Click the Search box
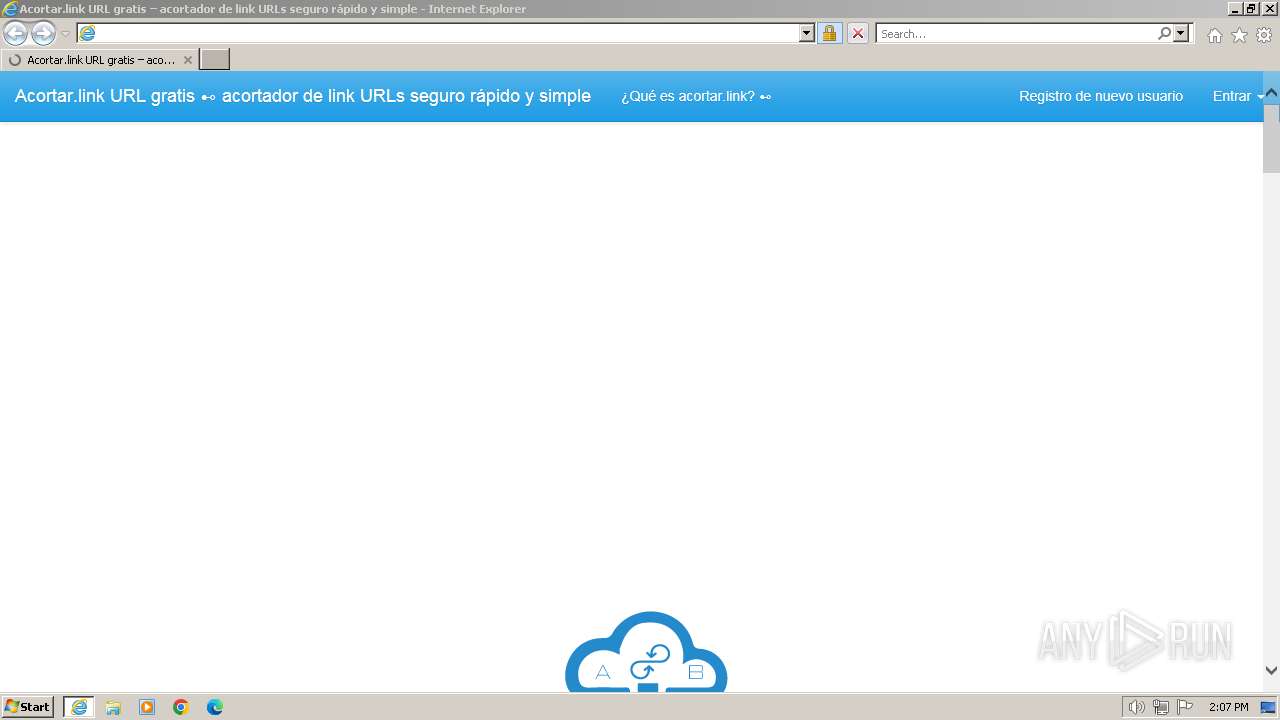This screenshot has width=1280, height=720. (1016, 34)
